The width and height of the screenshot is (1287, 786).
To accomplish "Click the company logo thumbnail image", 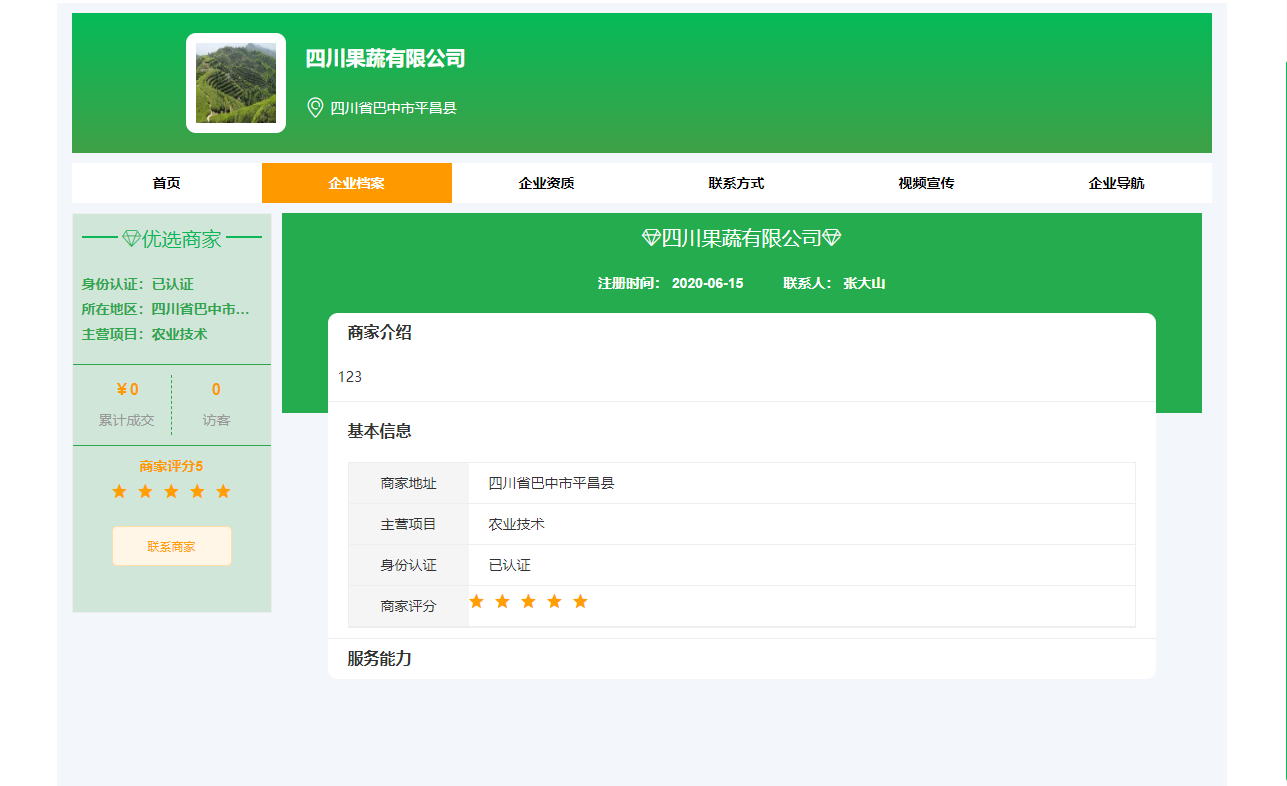I will 236,83.
